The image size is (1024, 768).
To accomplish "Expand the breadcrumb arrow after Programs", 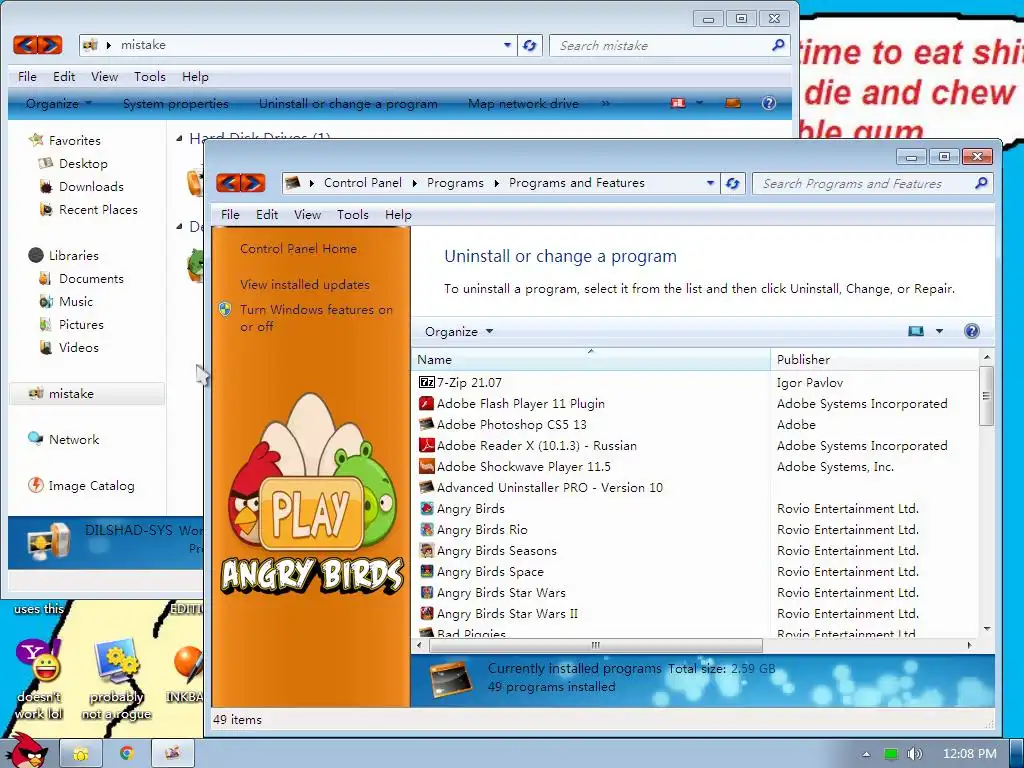I will click(496, 184).
